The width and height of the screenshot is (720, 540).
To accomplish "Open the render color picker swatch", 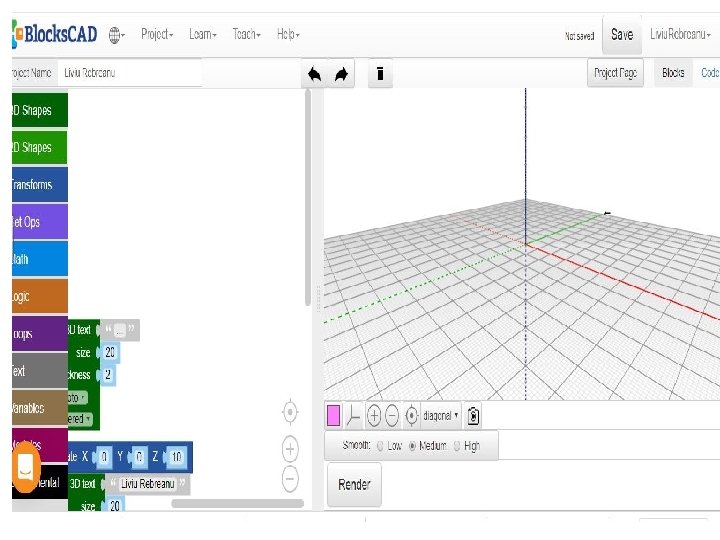I will pos(333,416).
